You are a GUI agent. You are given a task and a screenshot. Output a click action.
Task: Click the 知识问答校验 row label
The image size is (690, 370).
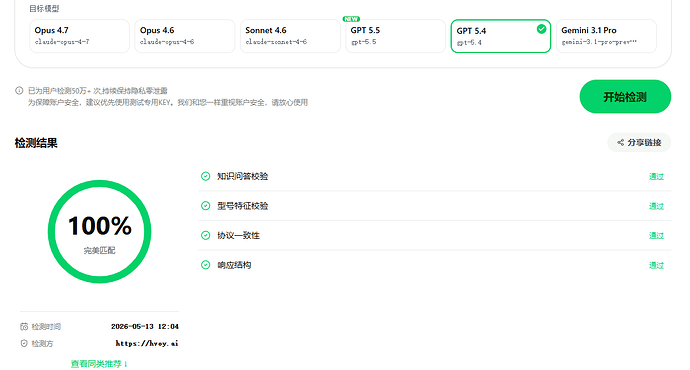(x=242, y=176)
